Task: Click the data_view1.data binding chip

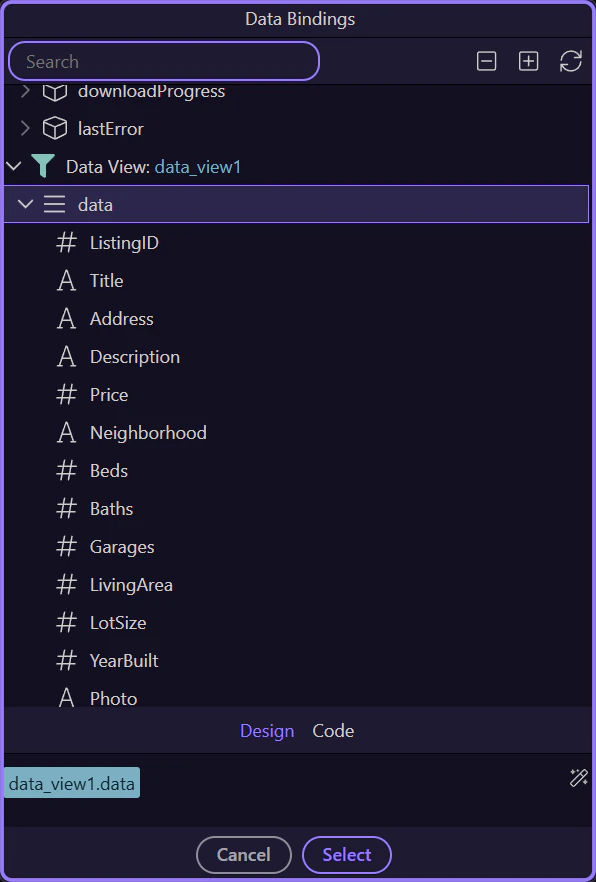Action: tap(70, 783)
